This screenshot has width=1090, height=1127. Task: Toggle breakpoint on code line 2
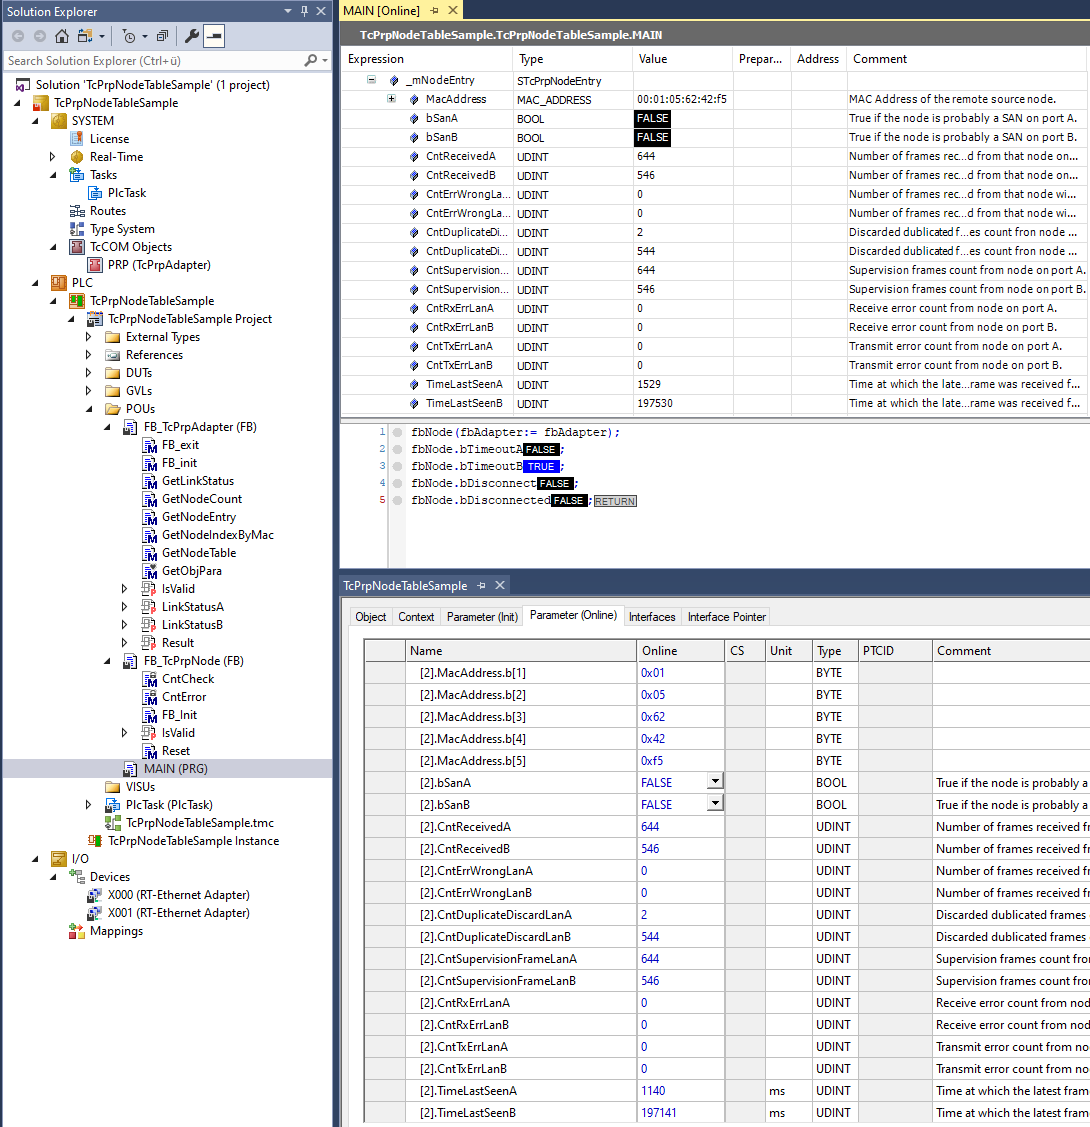click(x=397, y=449)
